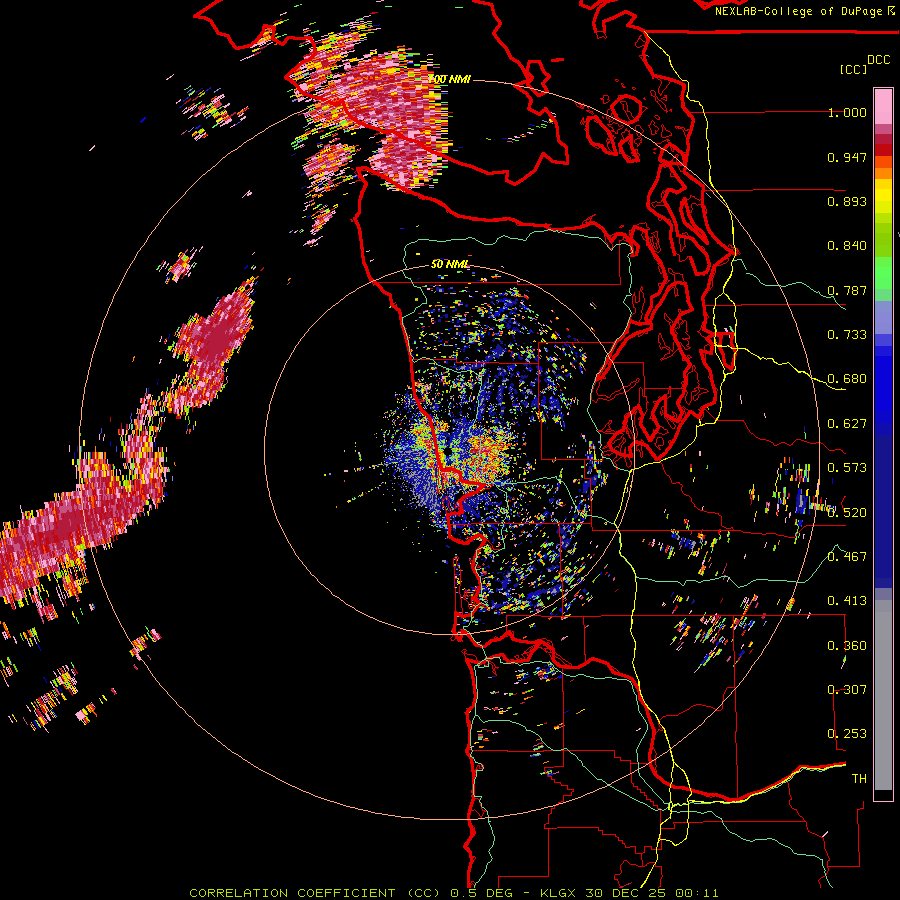Click the 0.573 scale value

pyautogui.click(x=847, y=468)
